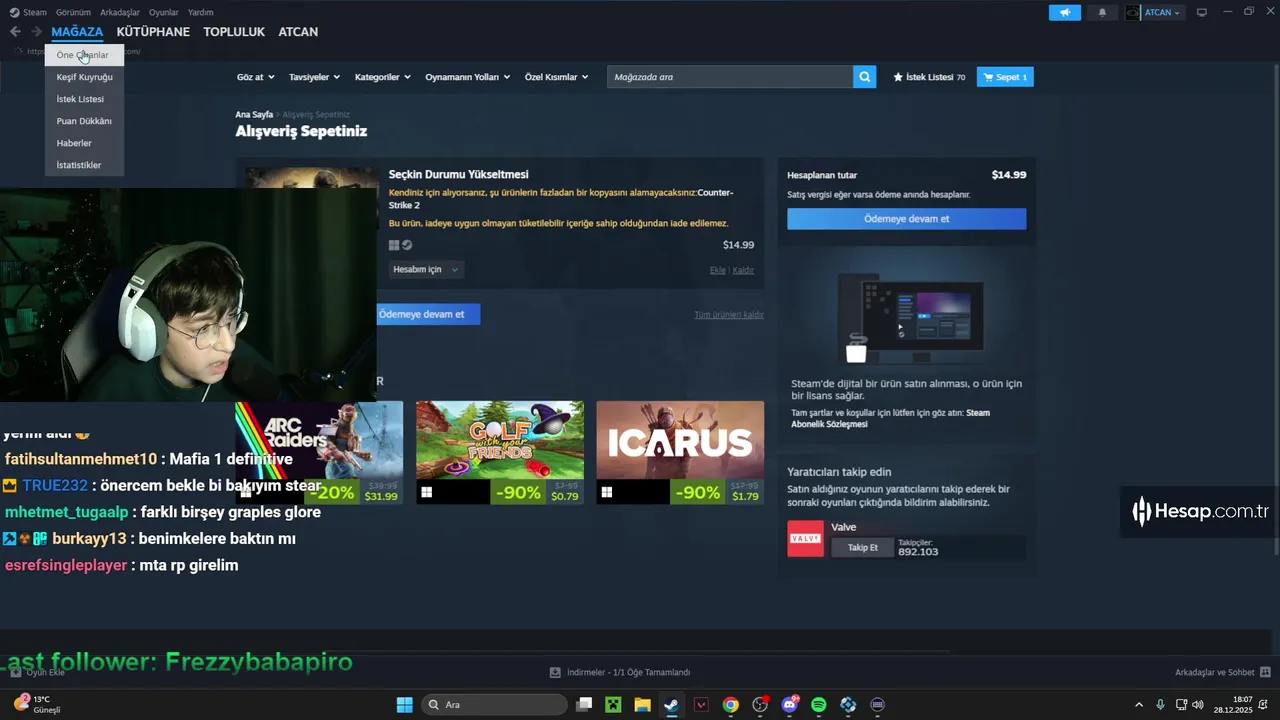Select İstek Listesi in the Mağaza menu
Image resolution: width=1280 pixels, height=720 pixels.
point(84,99)
